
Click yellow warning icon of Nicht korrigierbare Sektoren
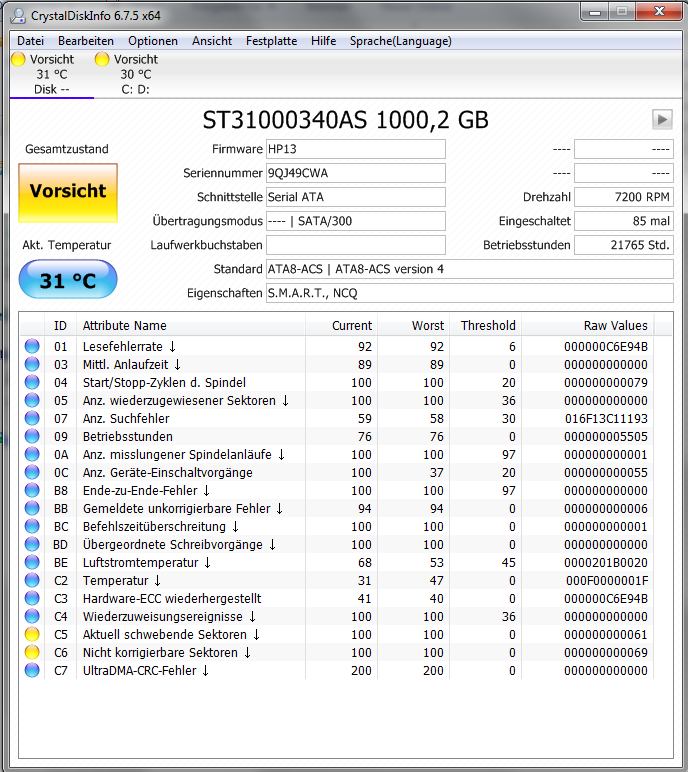[x=32, y=652]
